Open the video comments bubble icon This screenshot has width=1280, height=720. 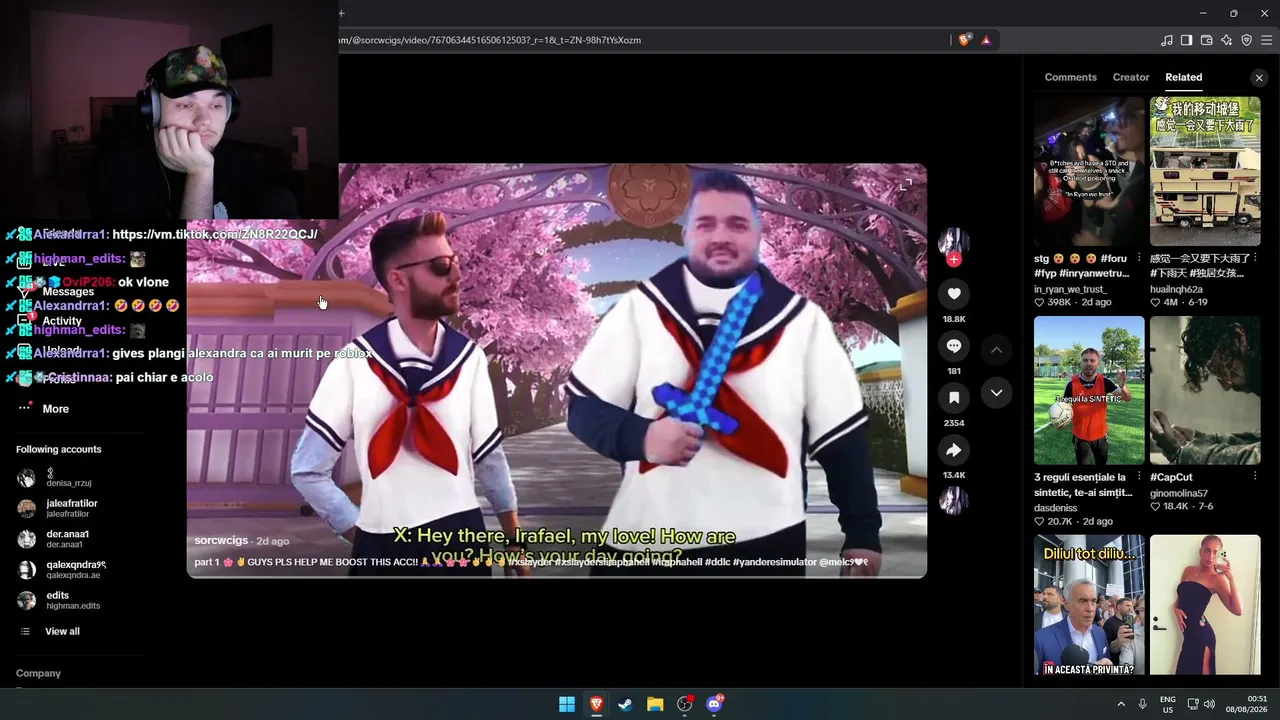coord(954,346)
